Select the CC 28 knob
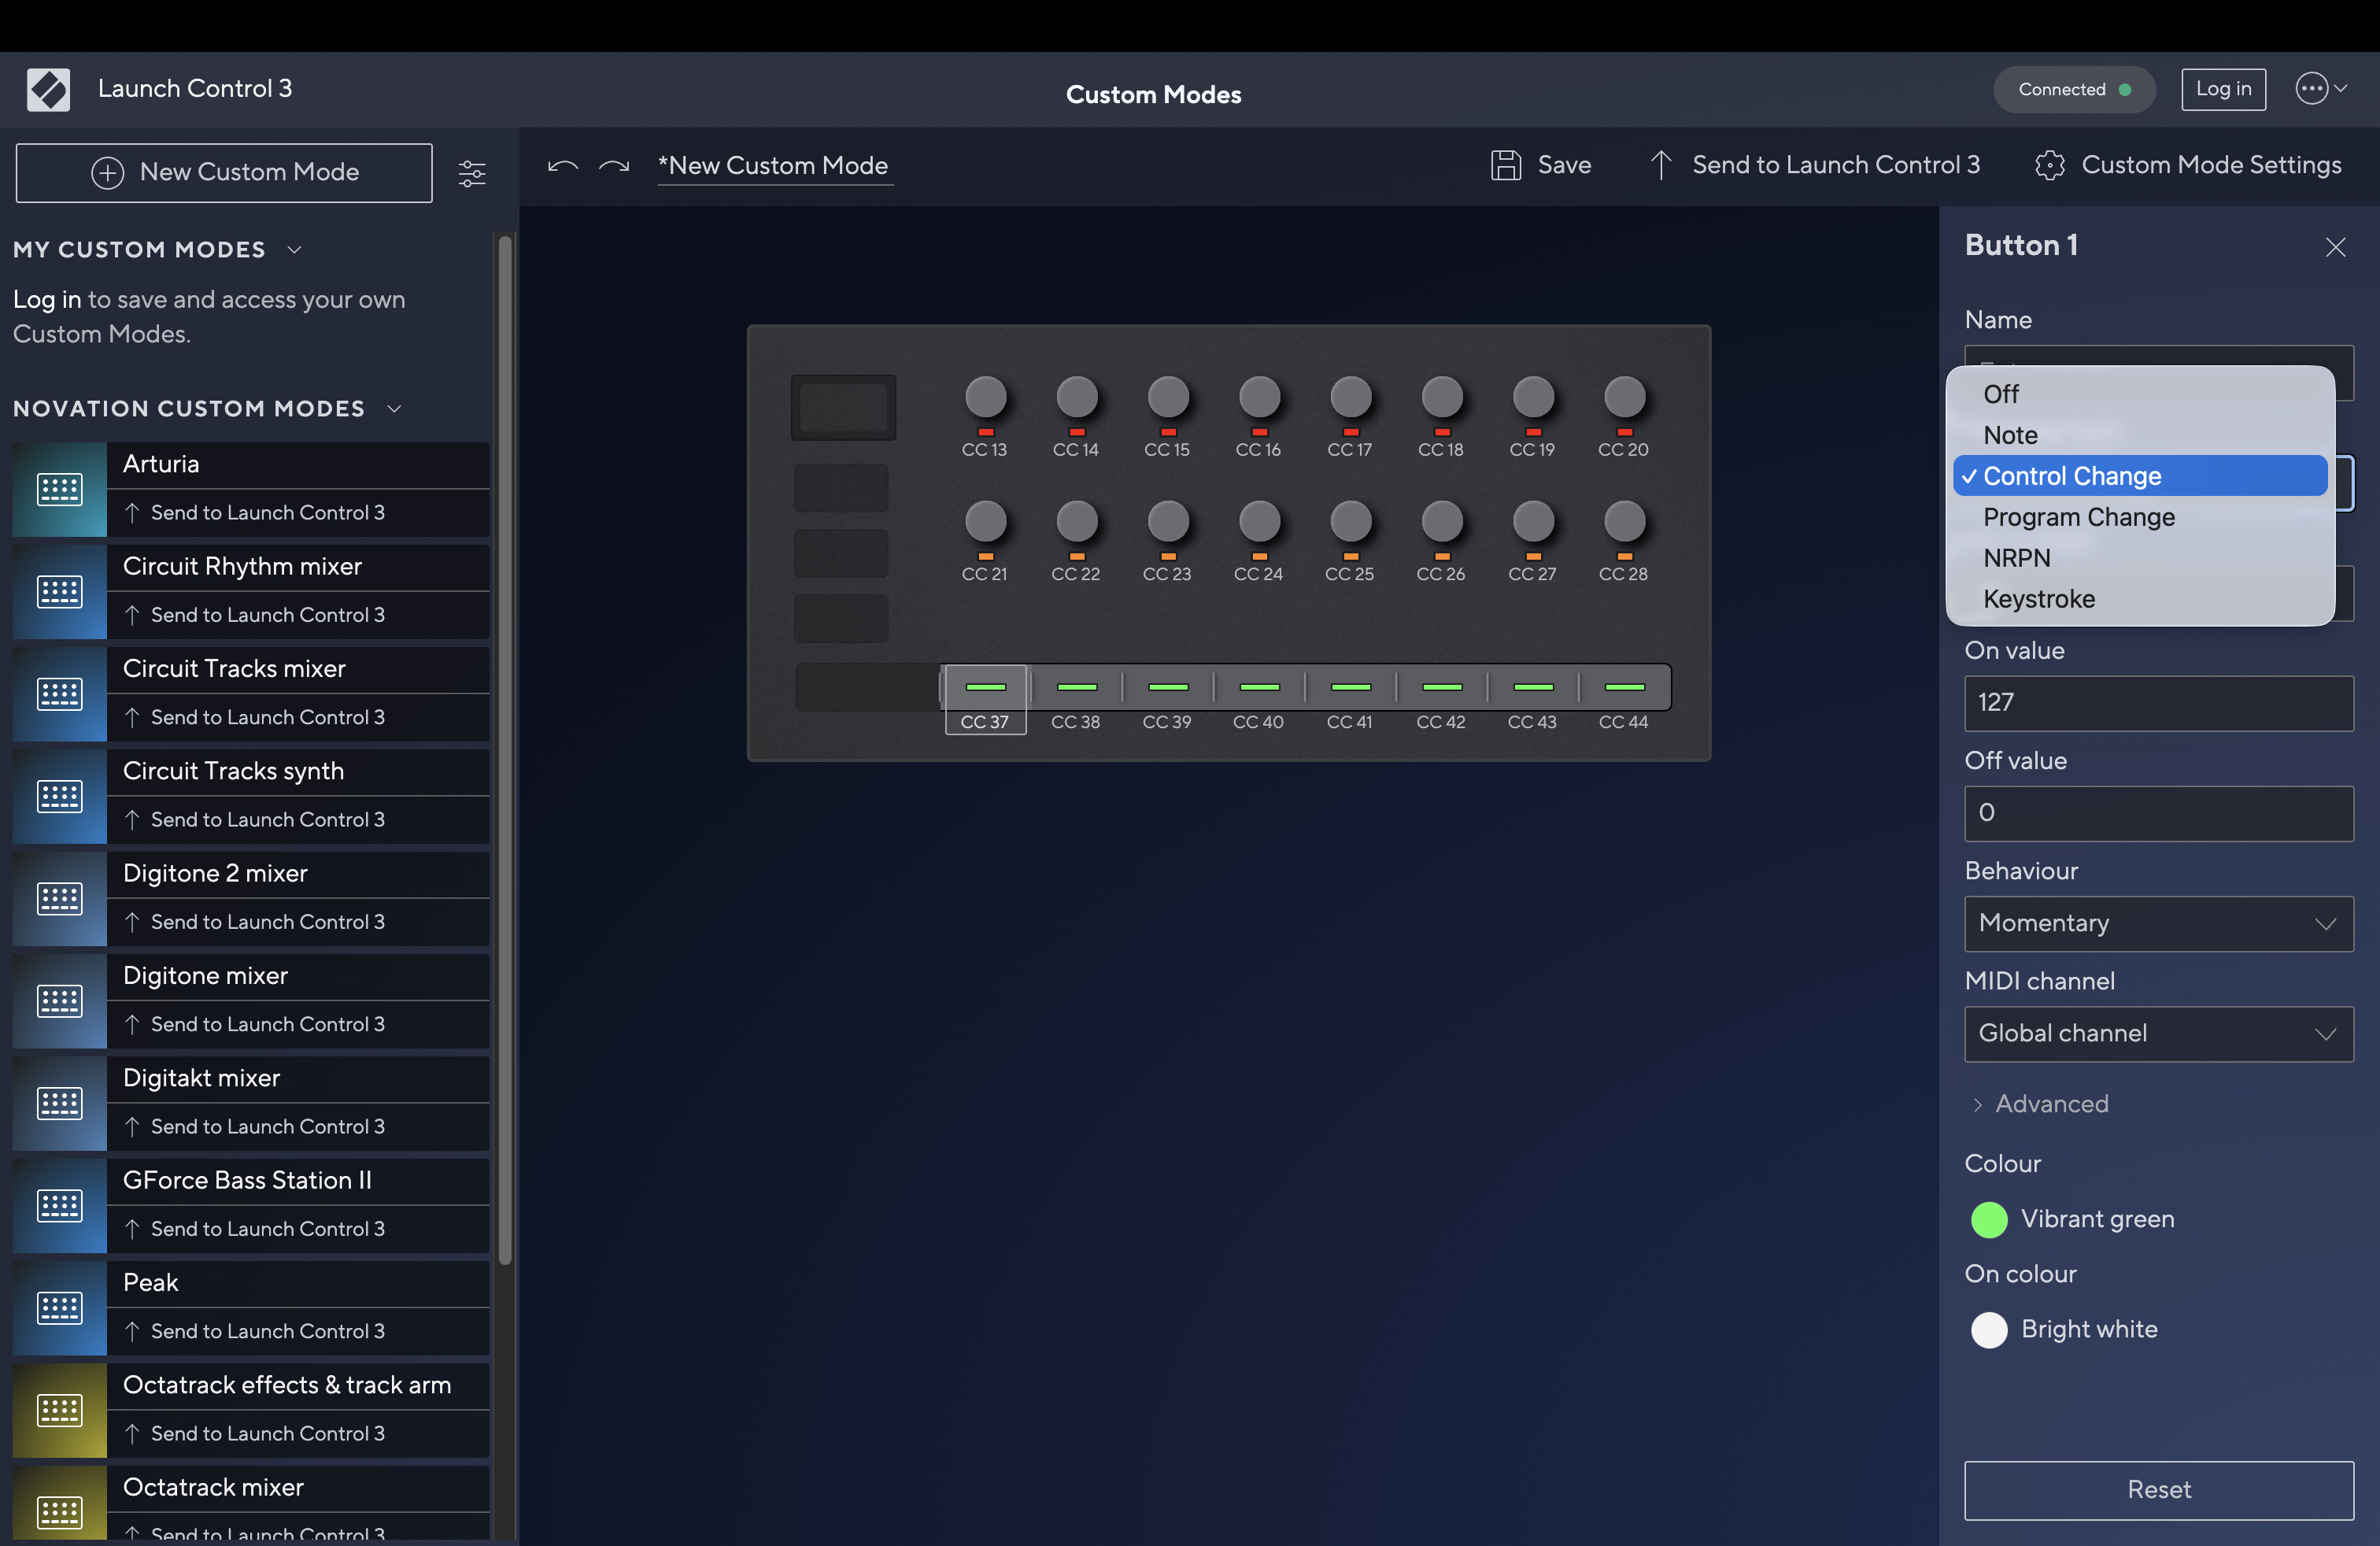2380x1546 pixels. tap(1624, 521)
